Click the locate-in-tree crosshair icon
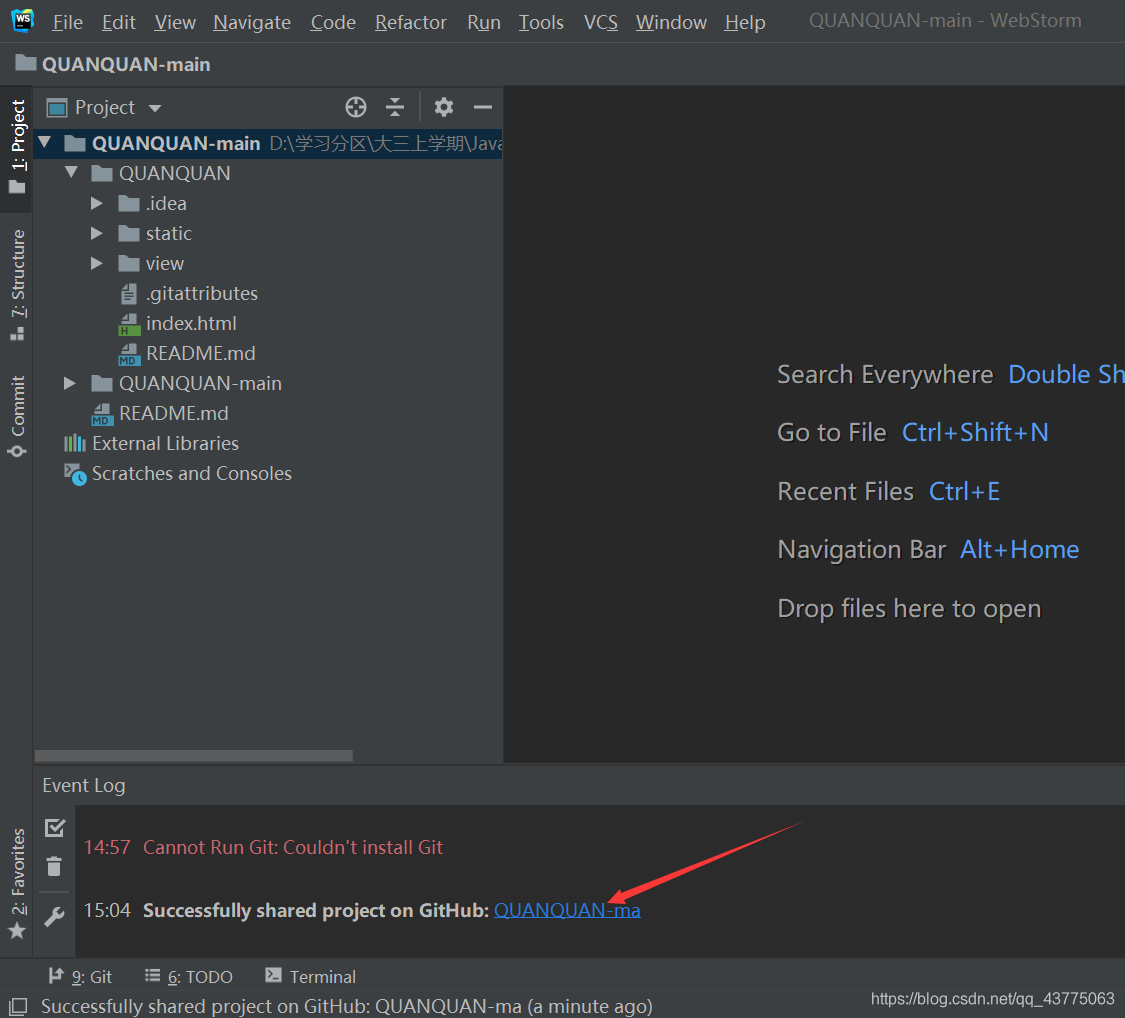 356,108
